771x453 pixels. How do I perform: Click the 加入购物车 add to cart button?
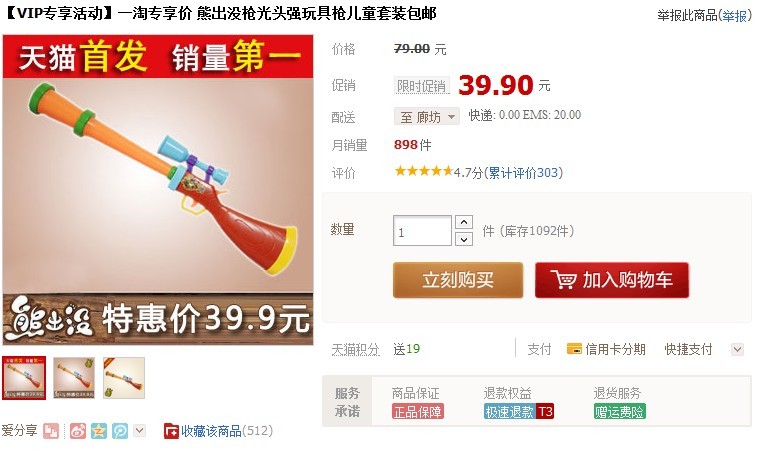pos(612,280)
